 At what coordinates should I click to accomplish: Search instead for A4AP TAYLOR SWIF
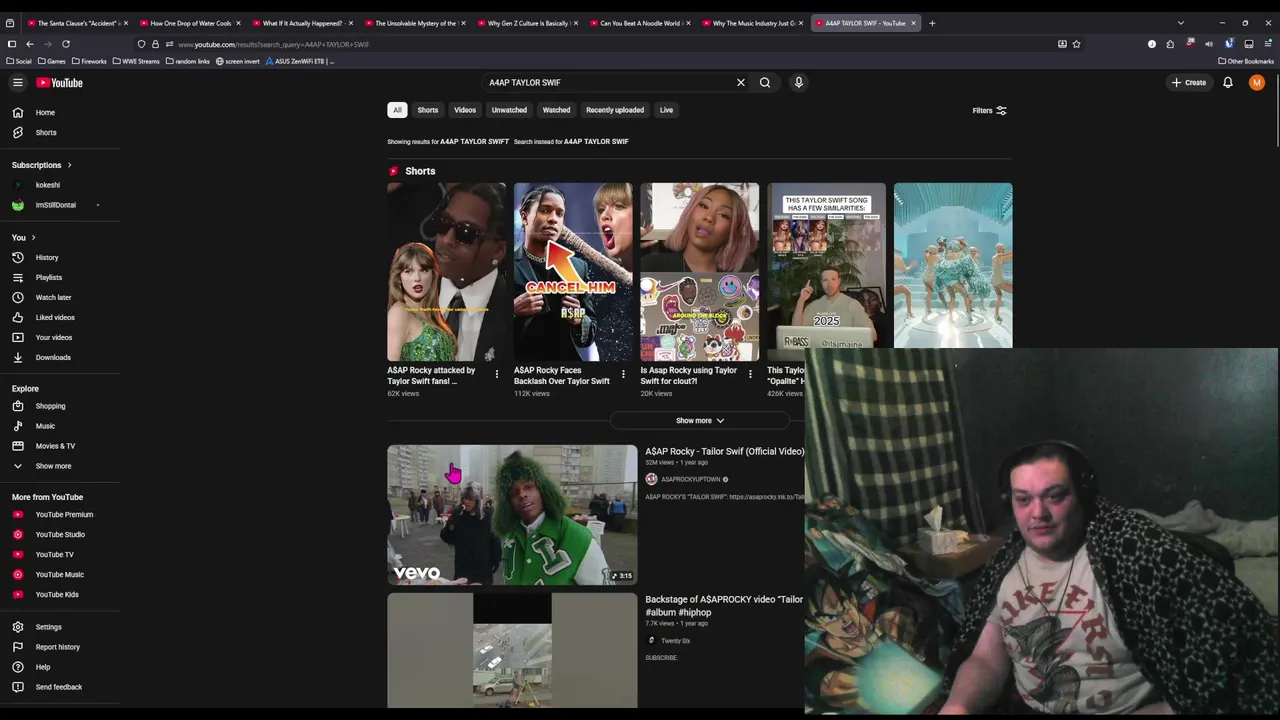[596, 142]
